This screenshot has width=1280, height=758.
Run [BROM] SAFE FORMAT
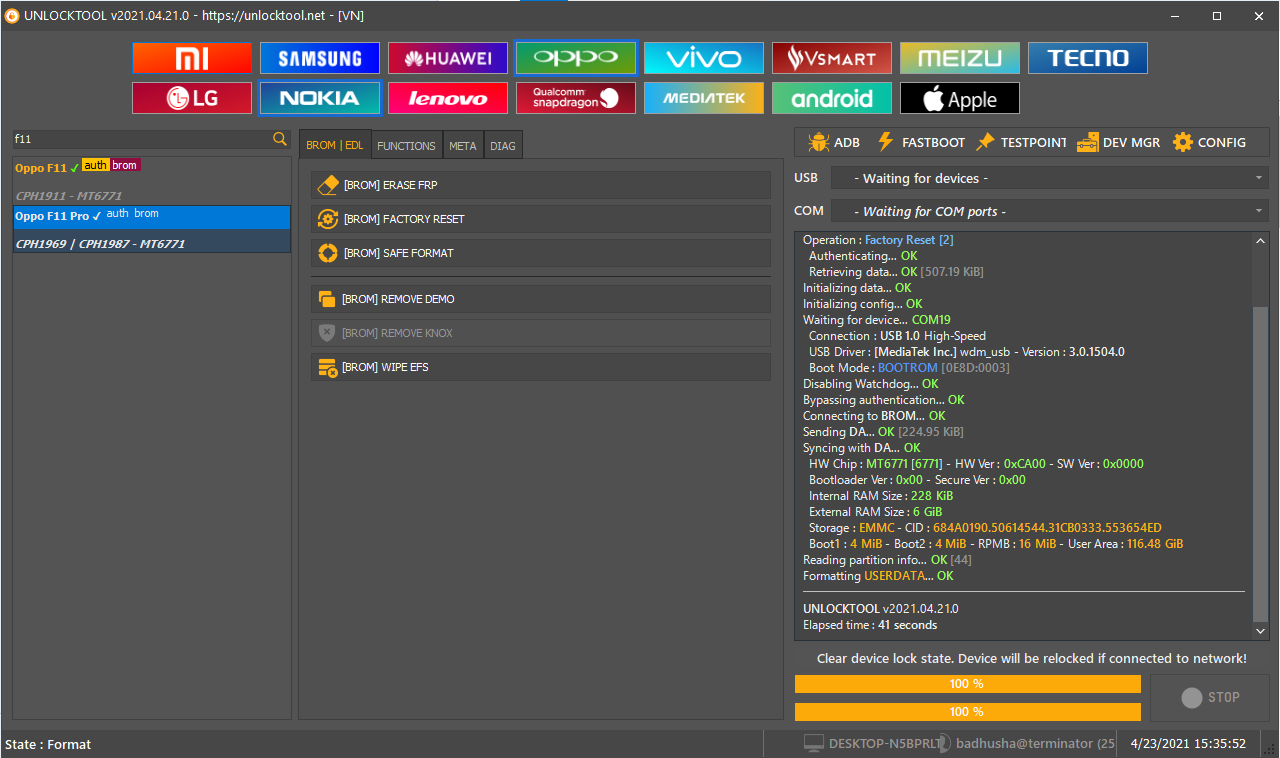coord(541,253)
